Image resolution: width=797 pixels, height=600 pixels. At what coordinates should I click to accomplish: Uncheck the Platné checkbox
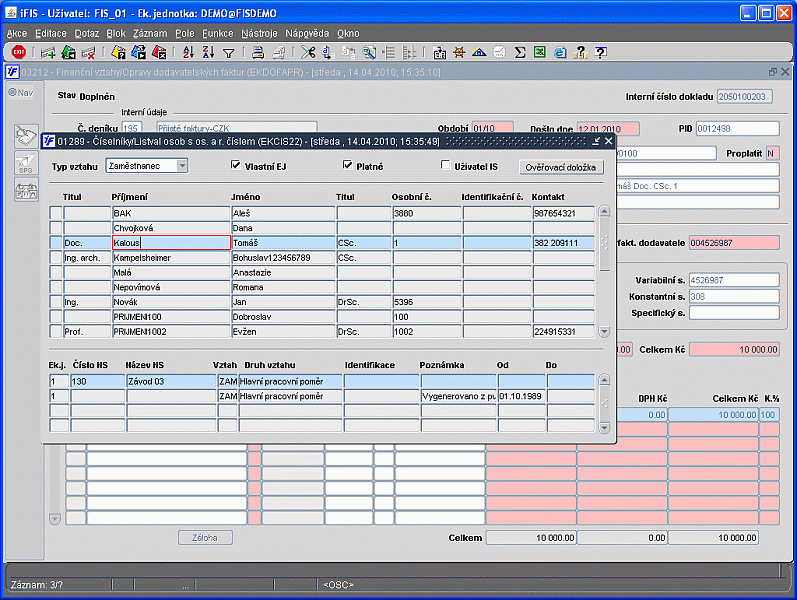click(x=348, y=166)
